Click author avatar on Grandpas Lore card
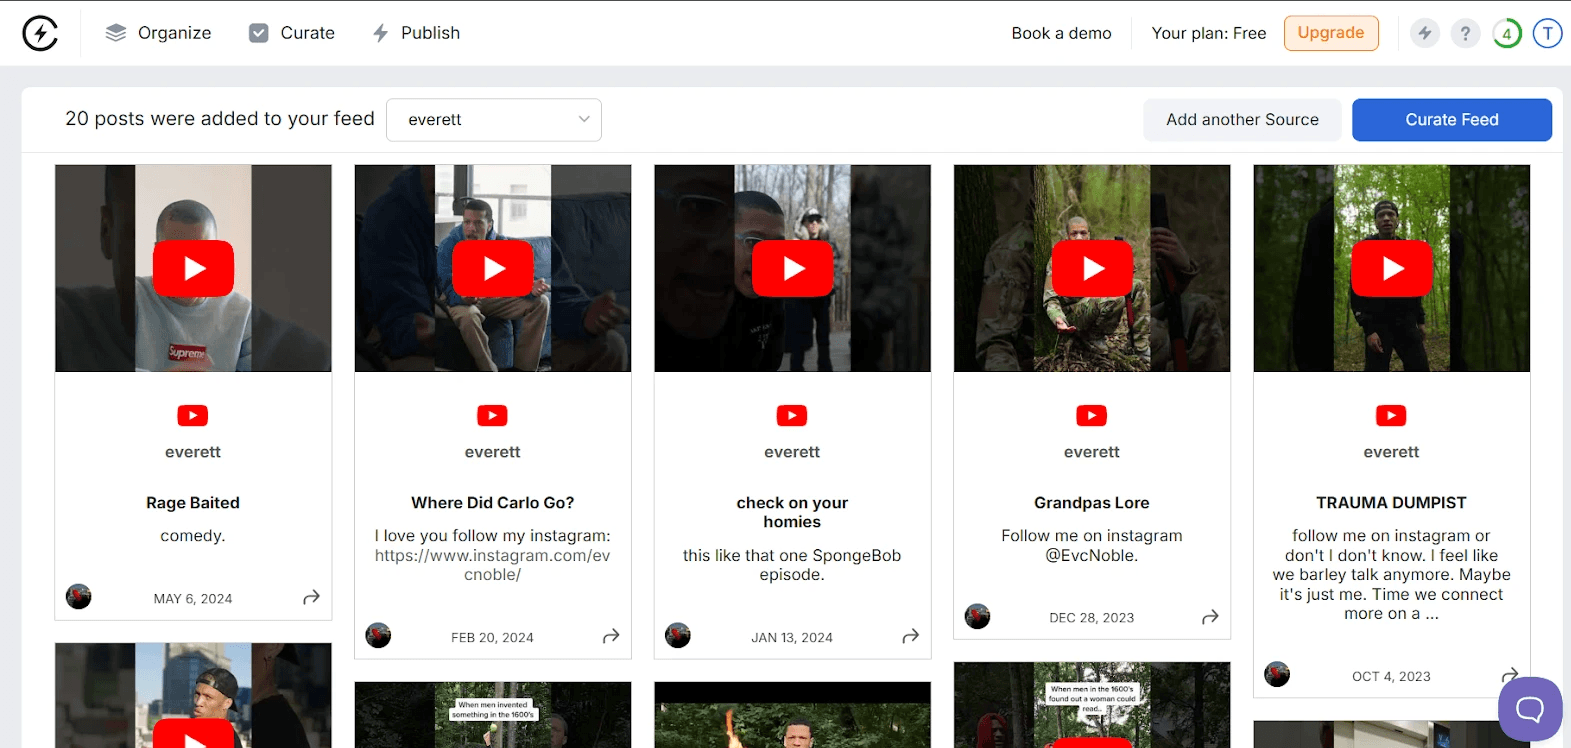 (977, 616)
